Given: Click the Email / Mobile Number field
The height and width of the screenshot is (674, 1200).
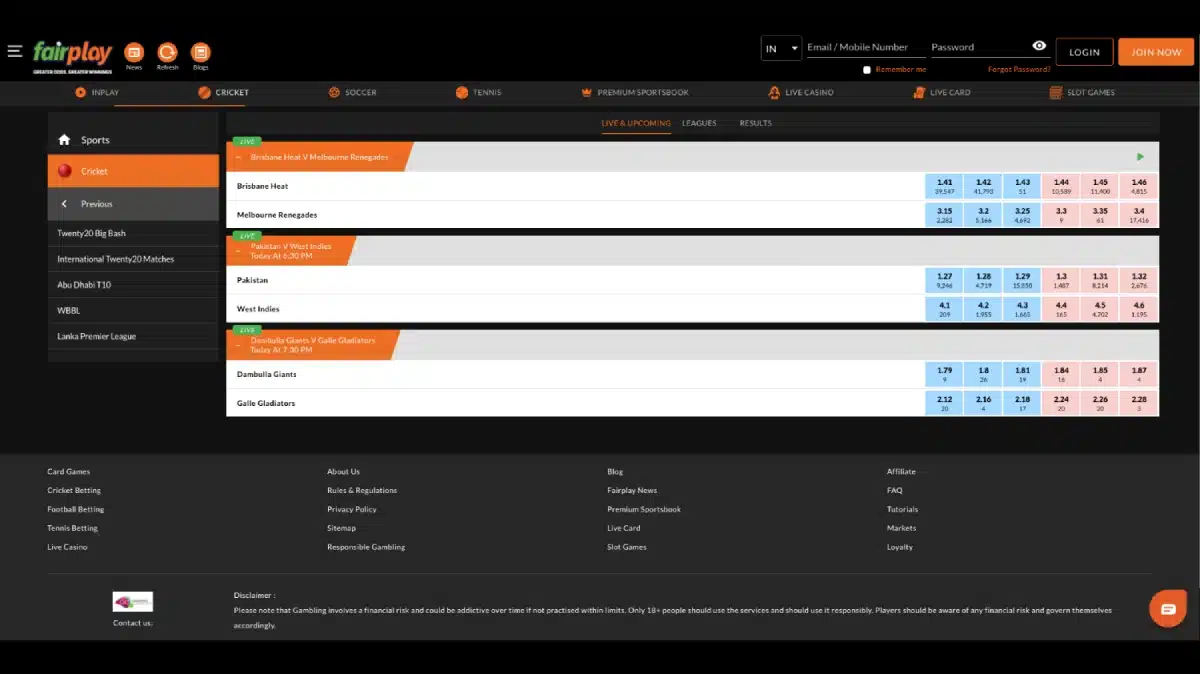Looking at the screenshot, I should tap(858, 47).
